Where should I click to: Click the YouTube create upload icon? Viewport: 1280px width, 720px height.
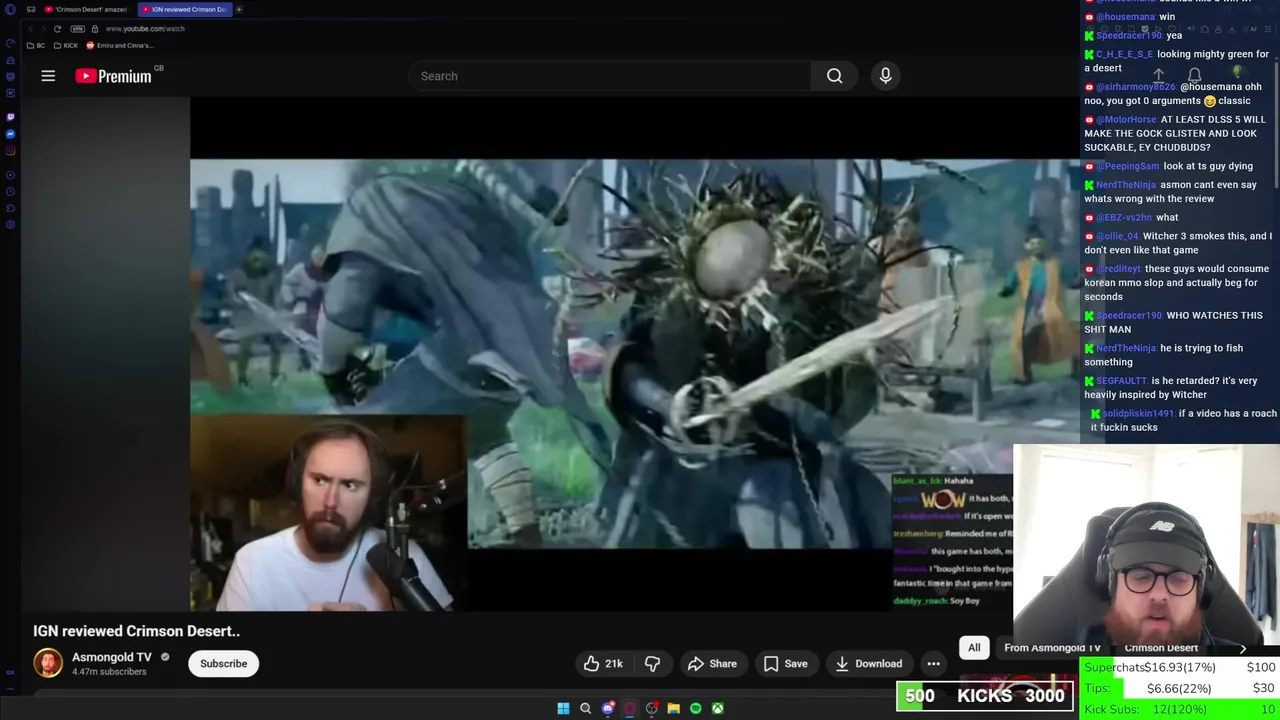coord(1158,76)
